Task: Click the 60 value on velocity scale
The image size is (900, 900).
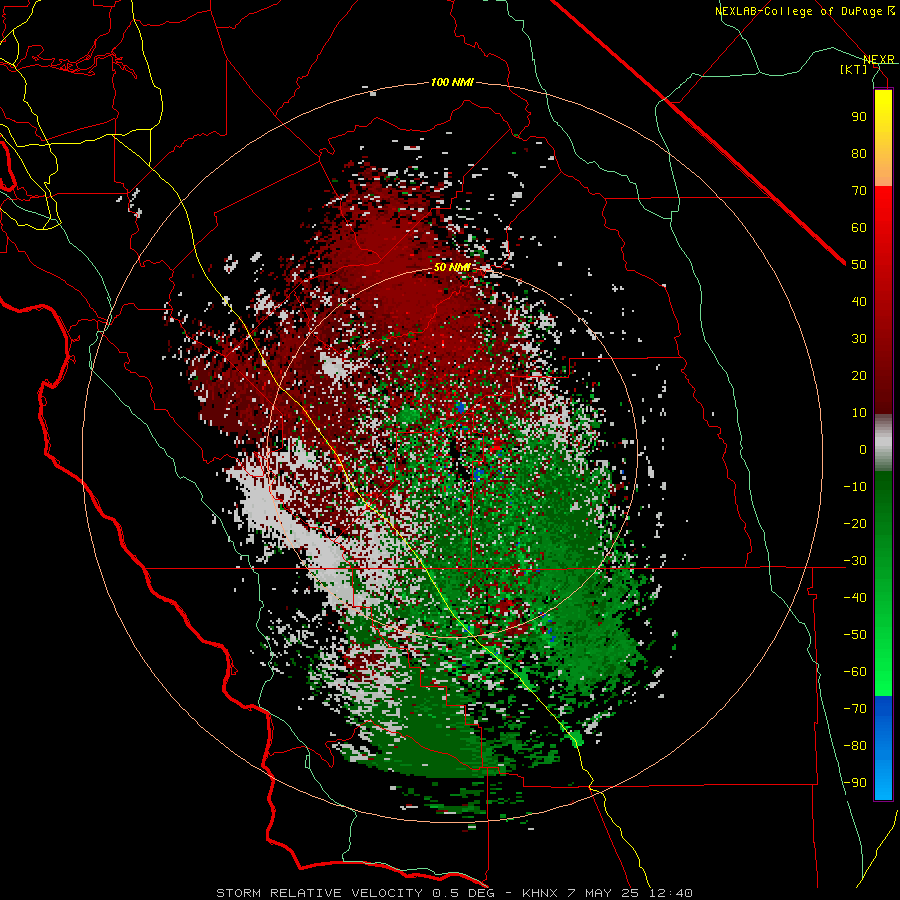Action: click(x=859, y=227)
